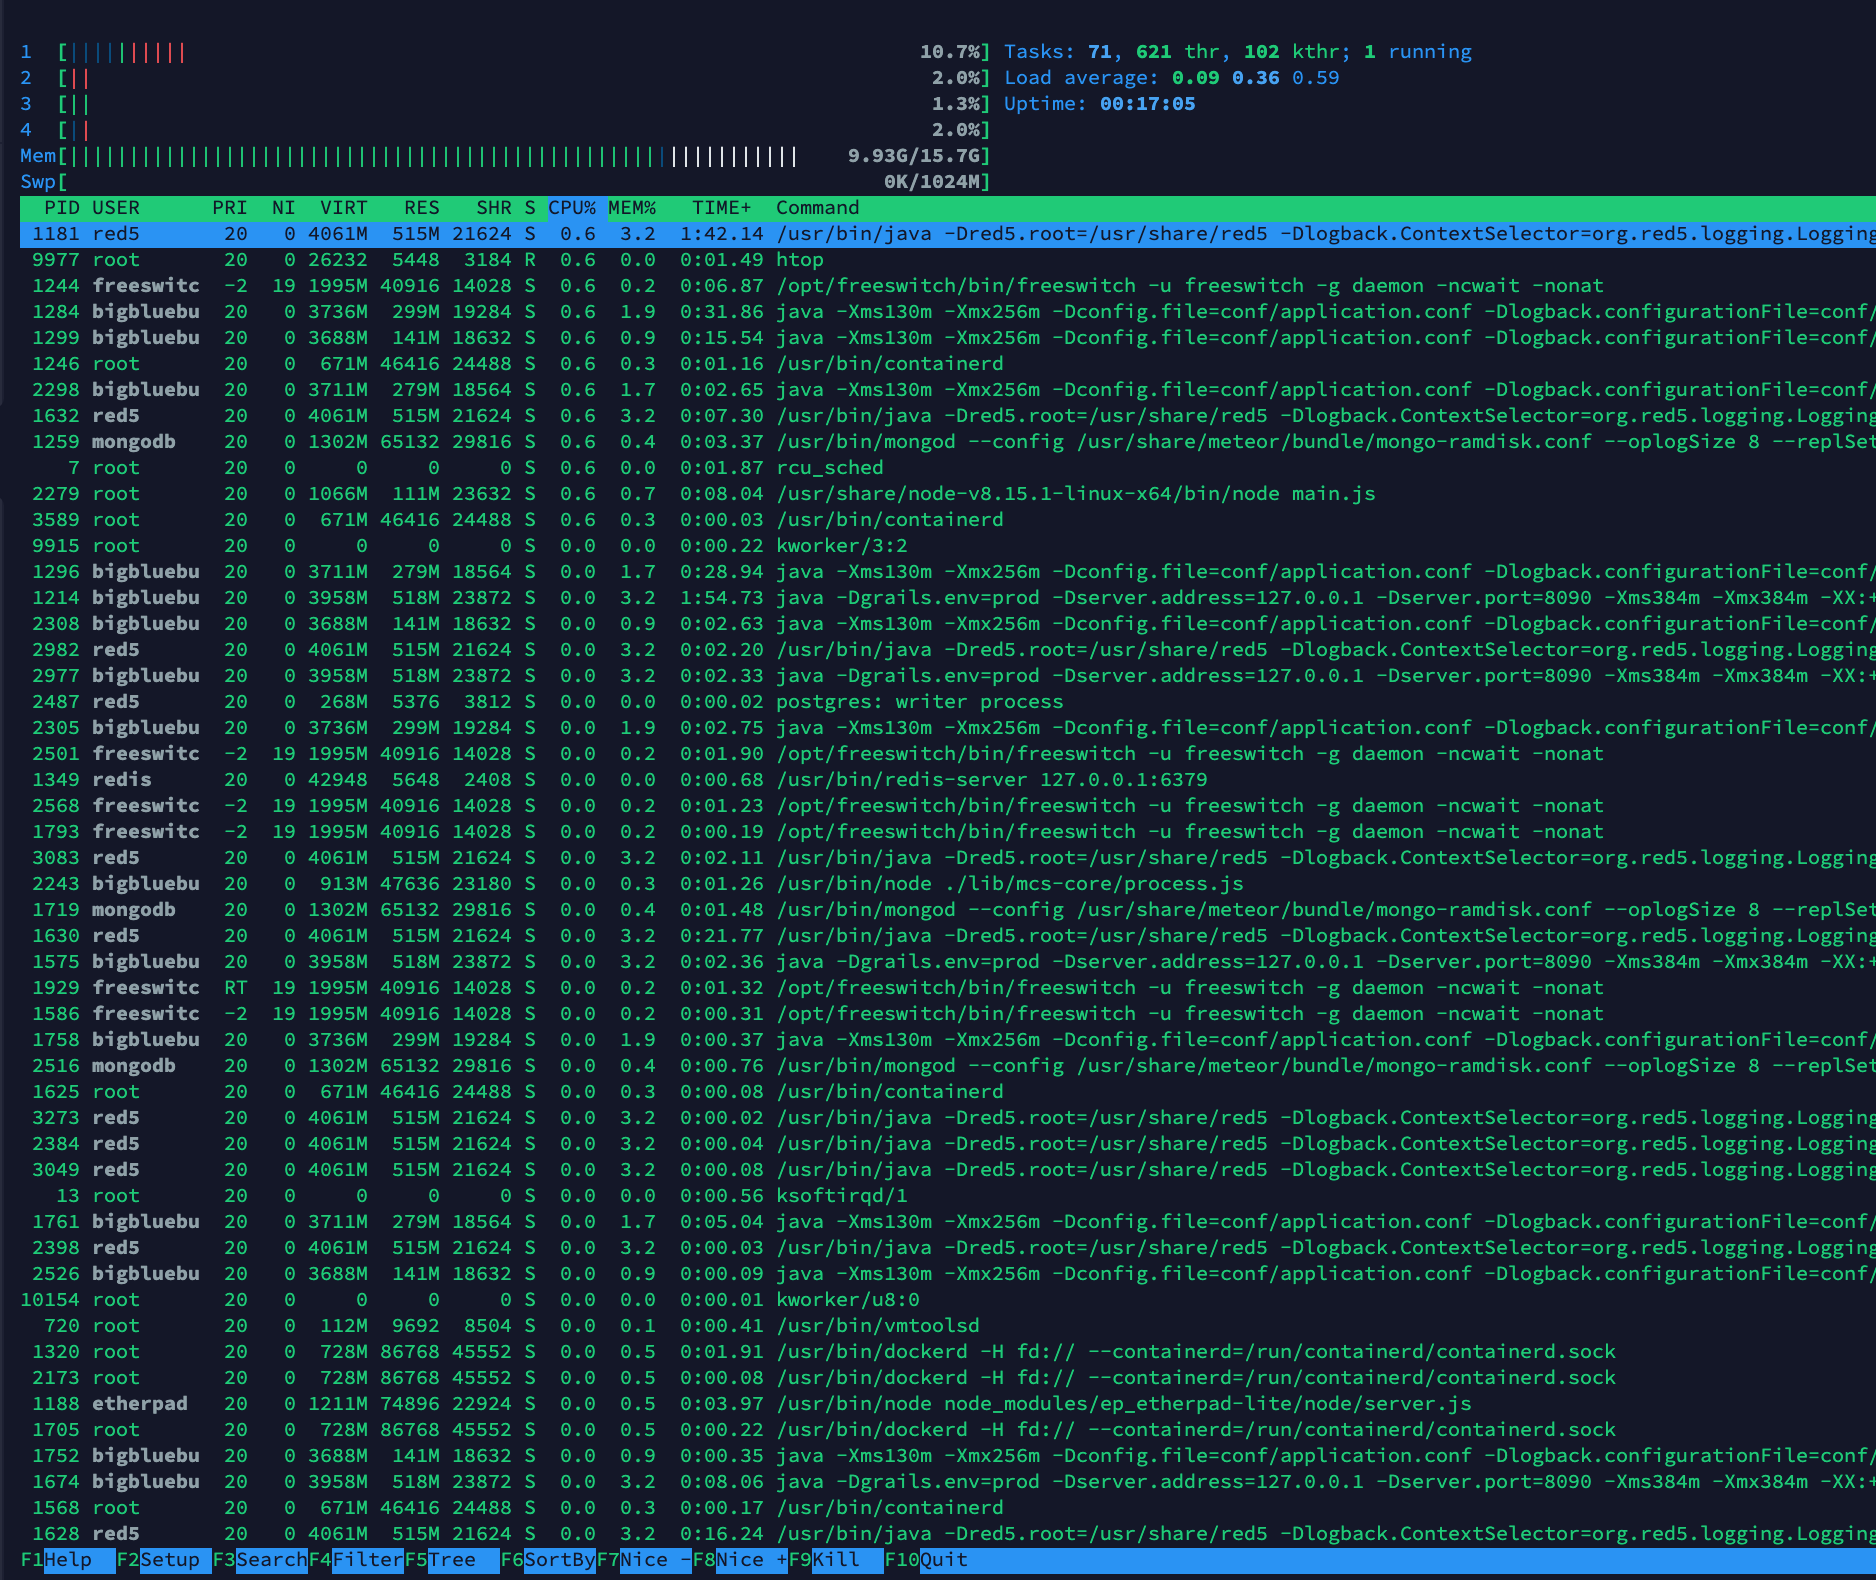
Task: Select the kworker/u8:0 row PID 10154
Action: tap(948, 1300)
